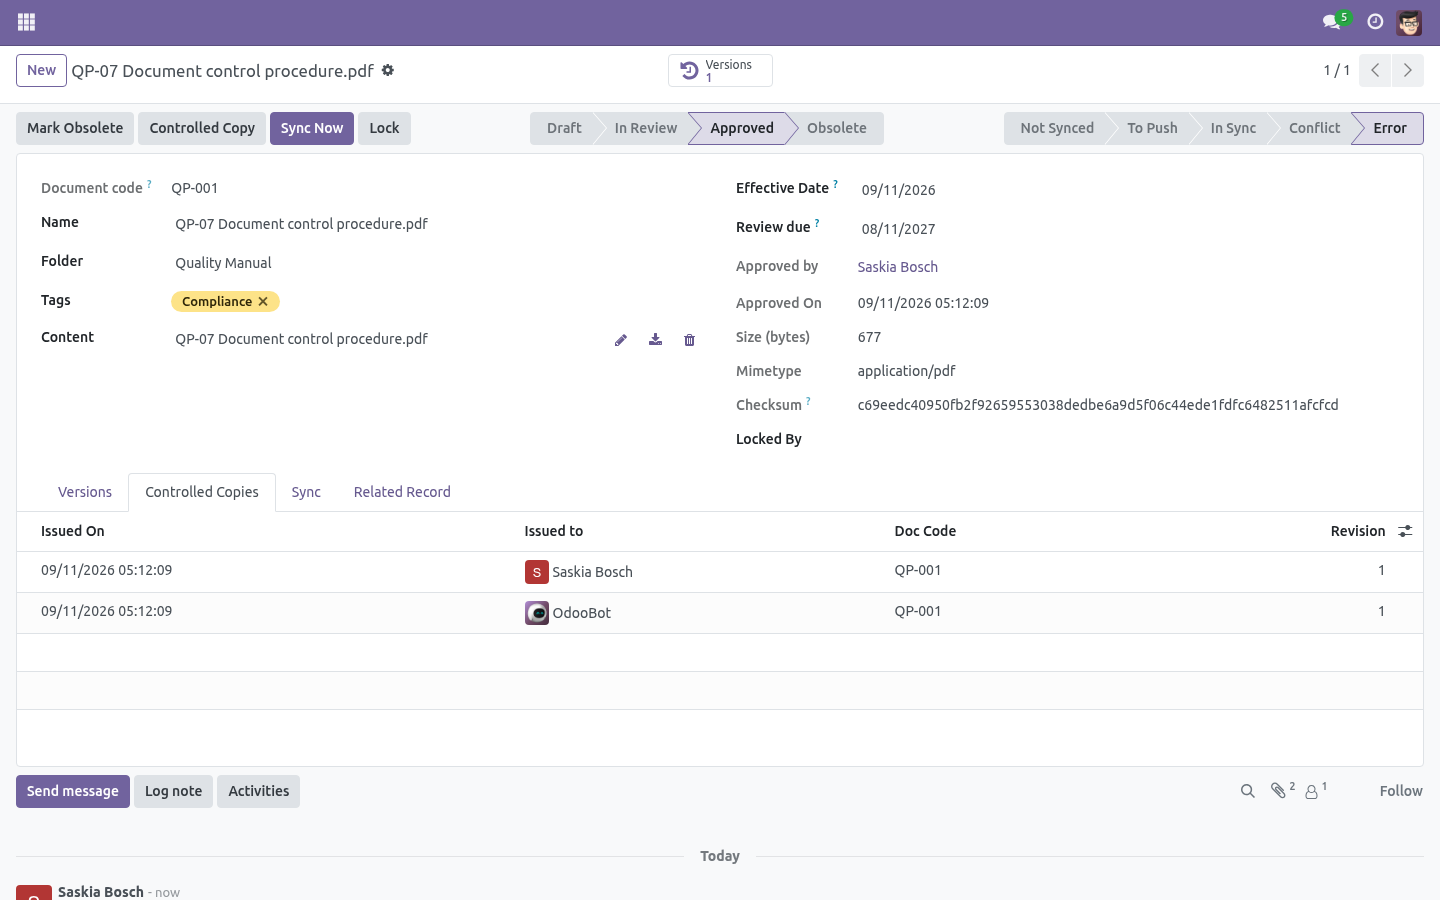Follow this document
Viewport: 1440px width, 900px height.
[1401, 791]
